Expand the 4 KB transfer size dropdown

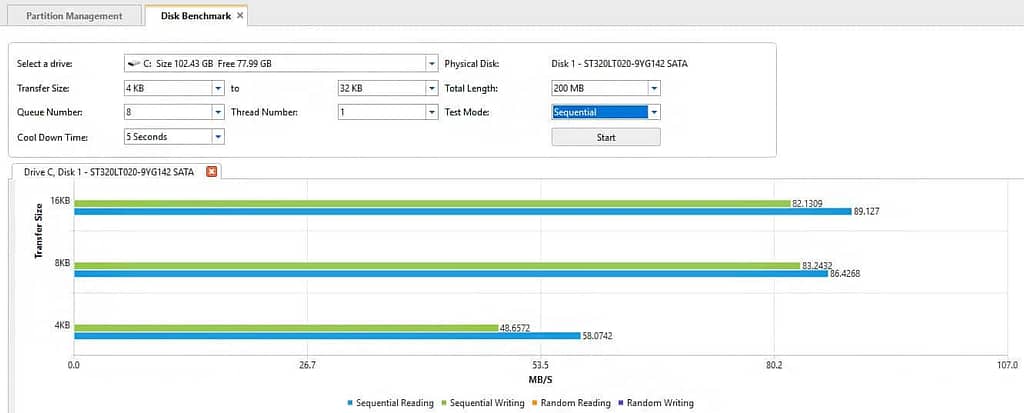pos(218,88)
